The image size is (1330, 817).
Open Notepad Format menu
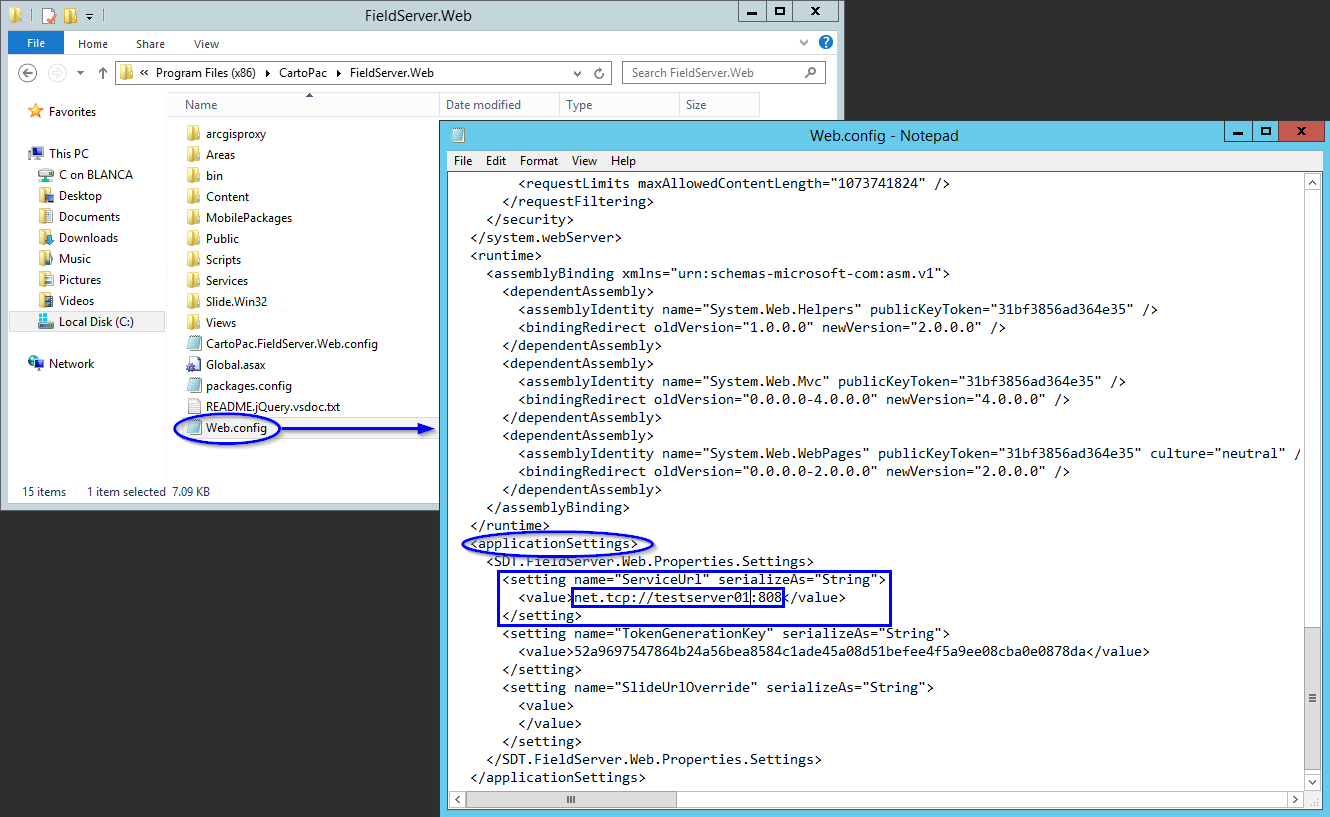[539, 161]
